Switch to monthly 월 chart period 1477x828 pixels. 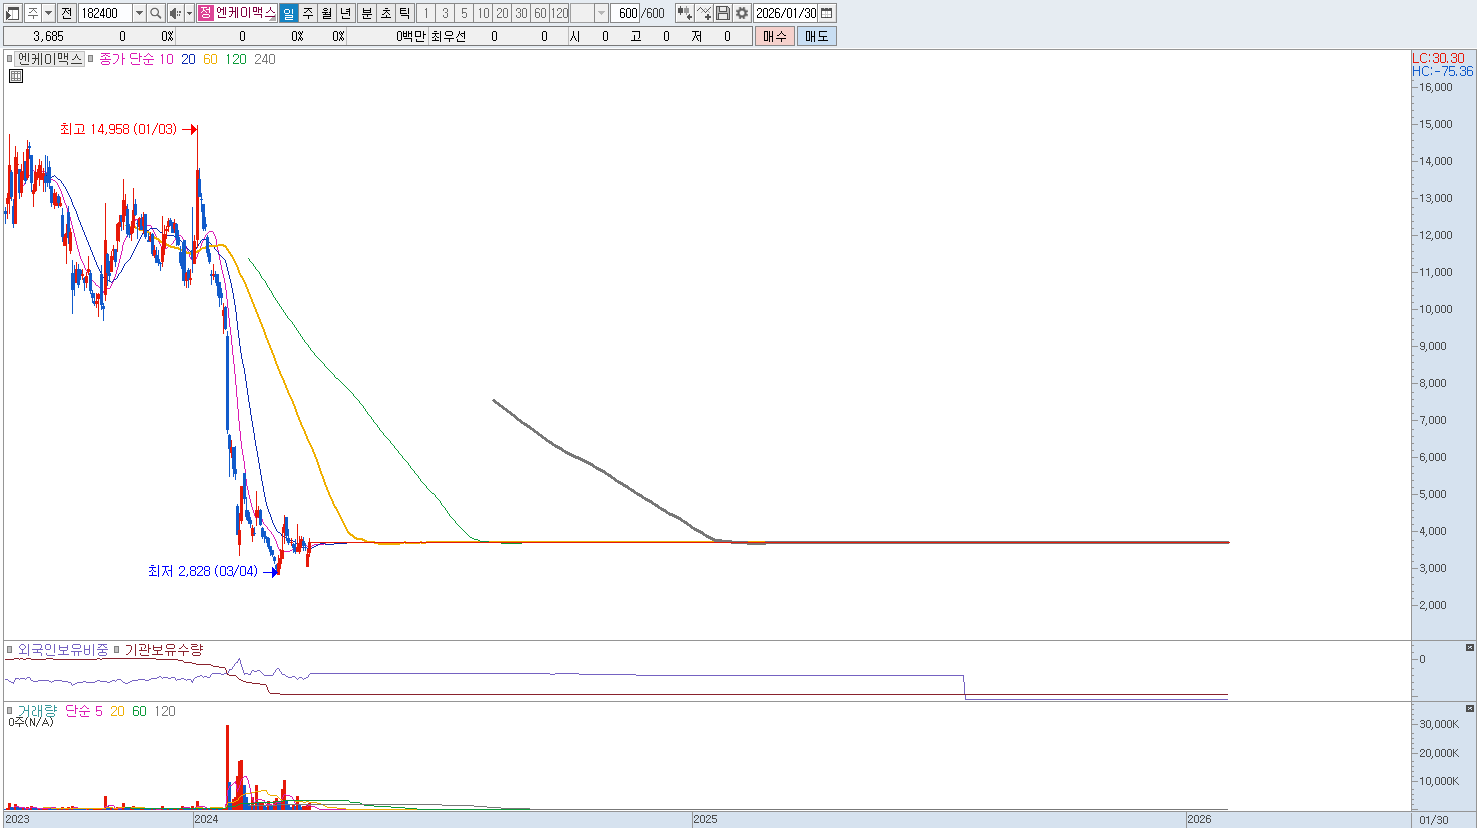(x=327, y=13)
